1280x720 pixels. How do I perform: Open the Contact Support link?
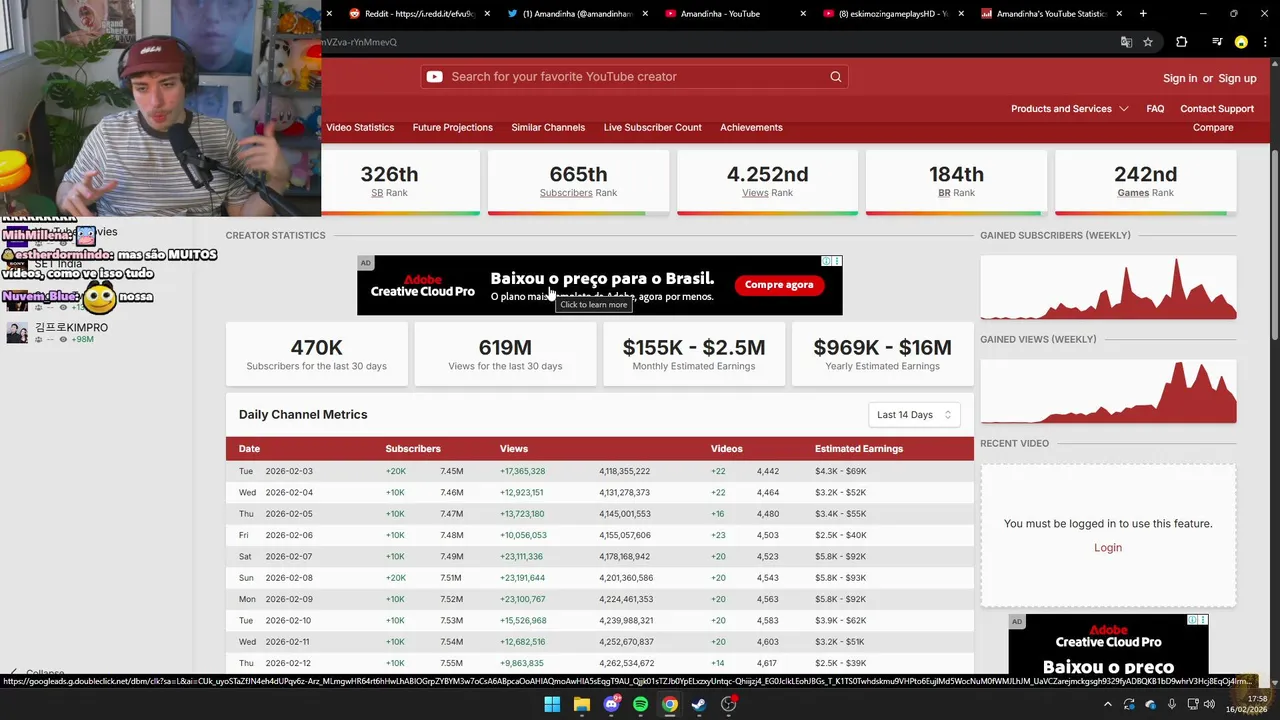(x=1217, y=108)
